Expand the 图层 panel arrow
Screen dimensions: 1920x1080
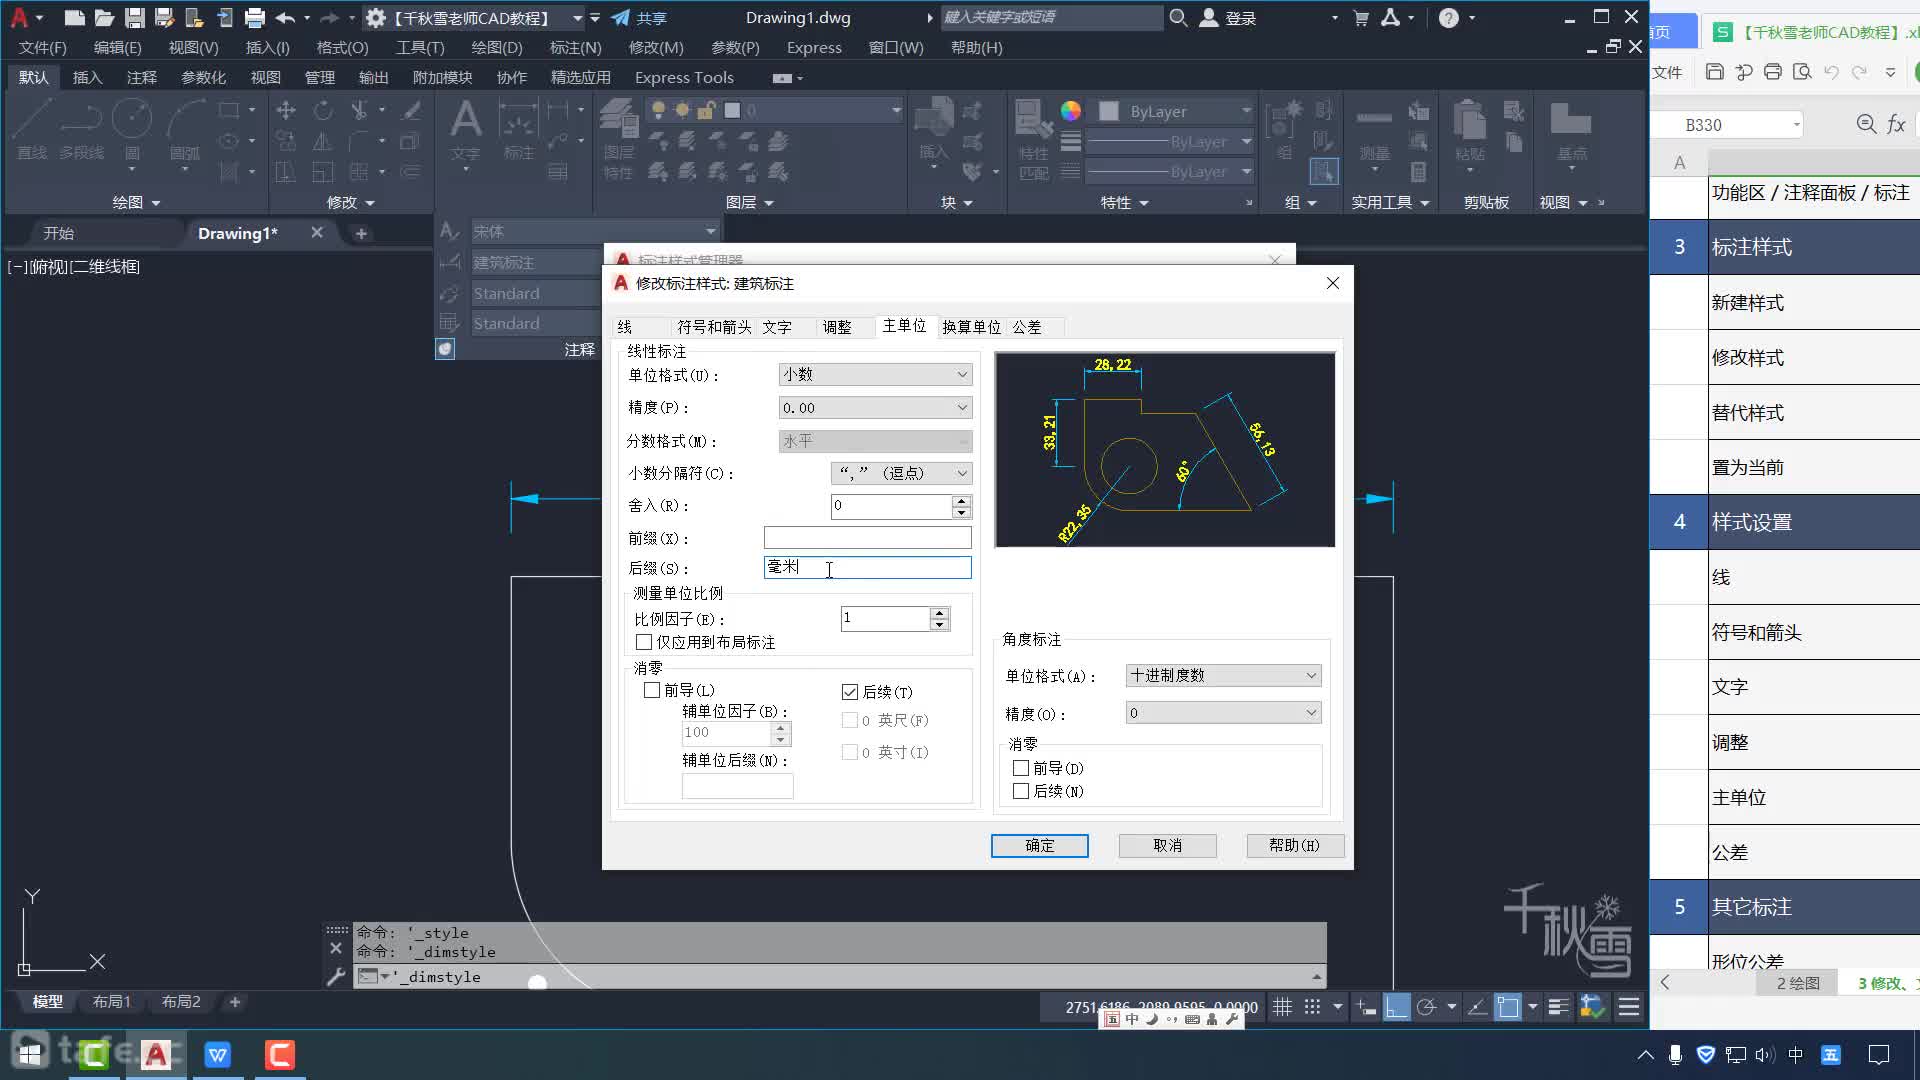coord(769,203)
